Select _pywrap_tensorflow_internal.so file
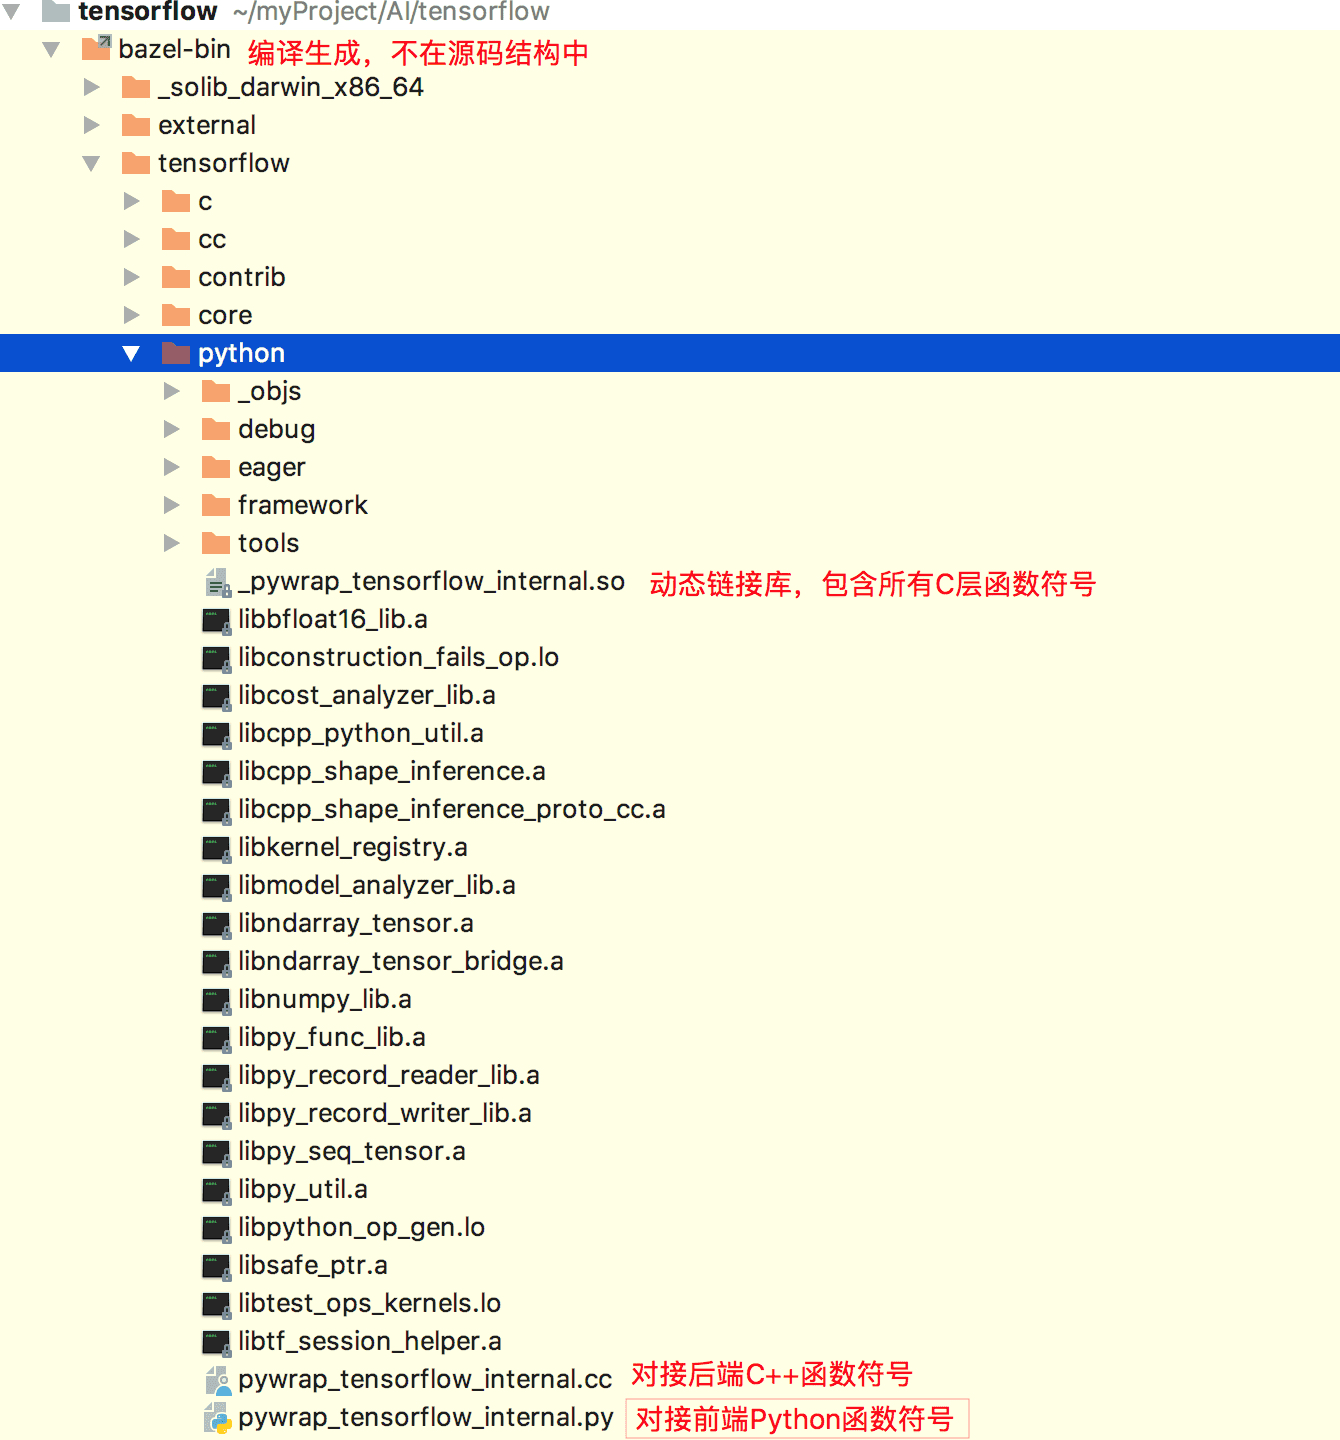This screenshot has height=1440, width=1340. tap(431, 581)
